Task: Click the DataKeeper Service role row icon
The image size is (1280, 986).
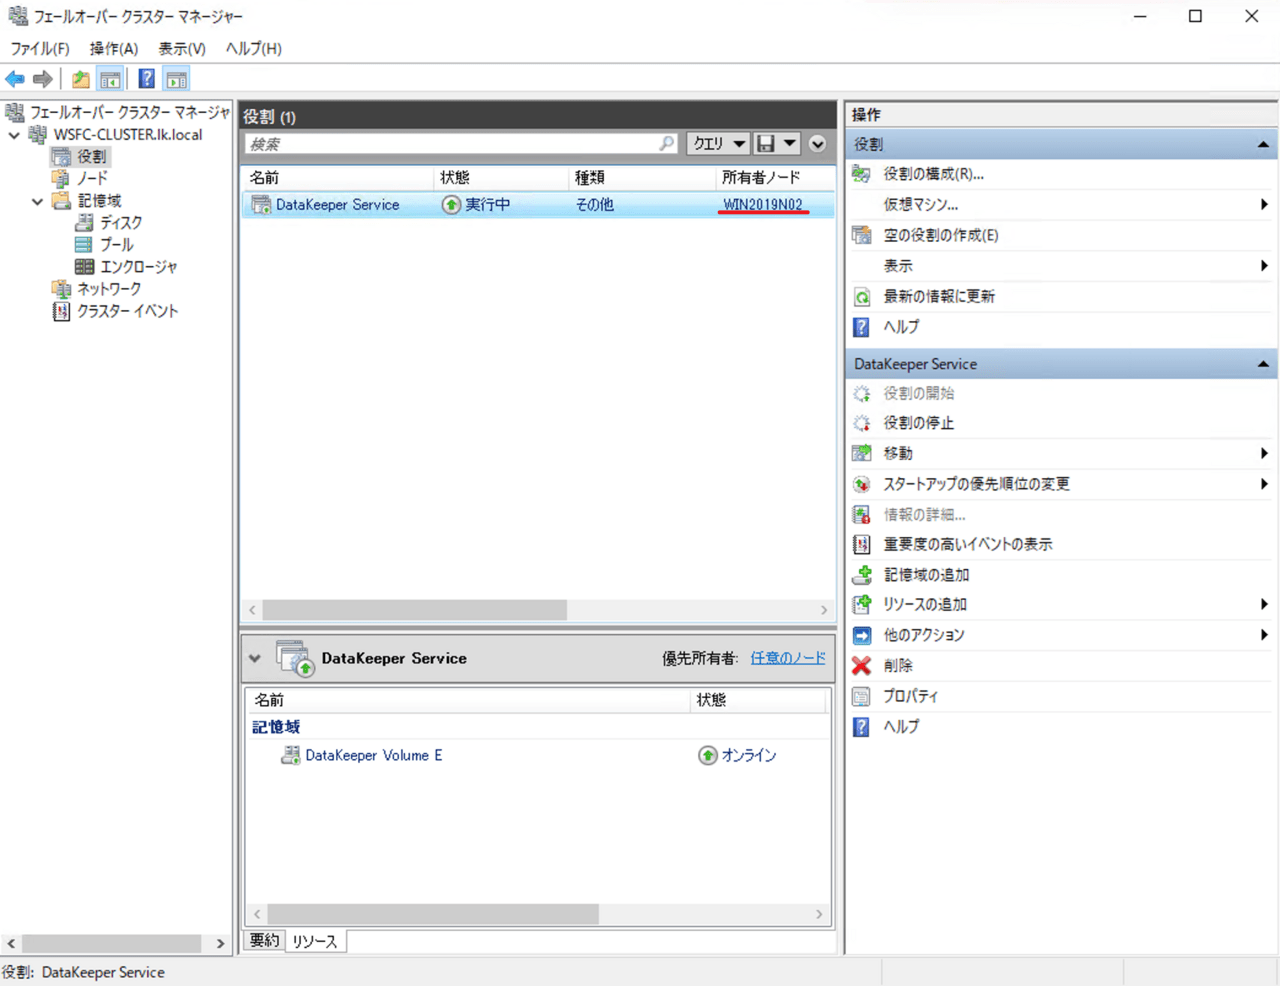Action: [261, 204]
